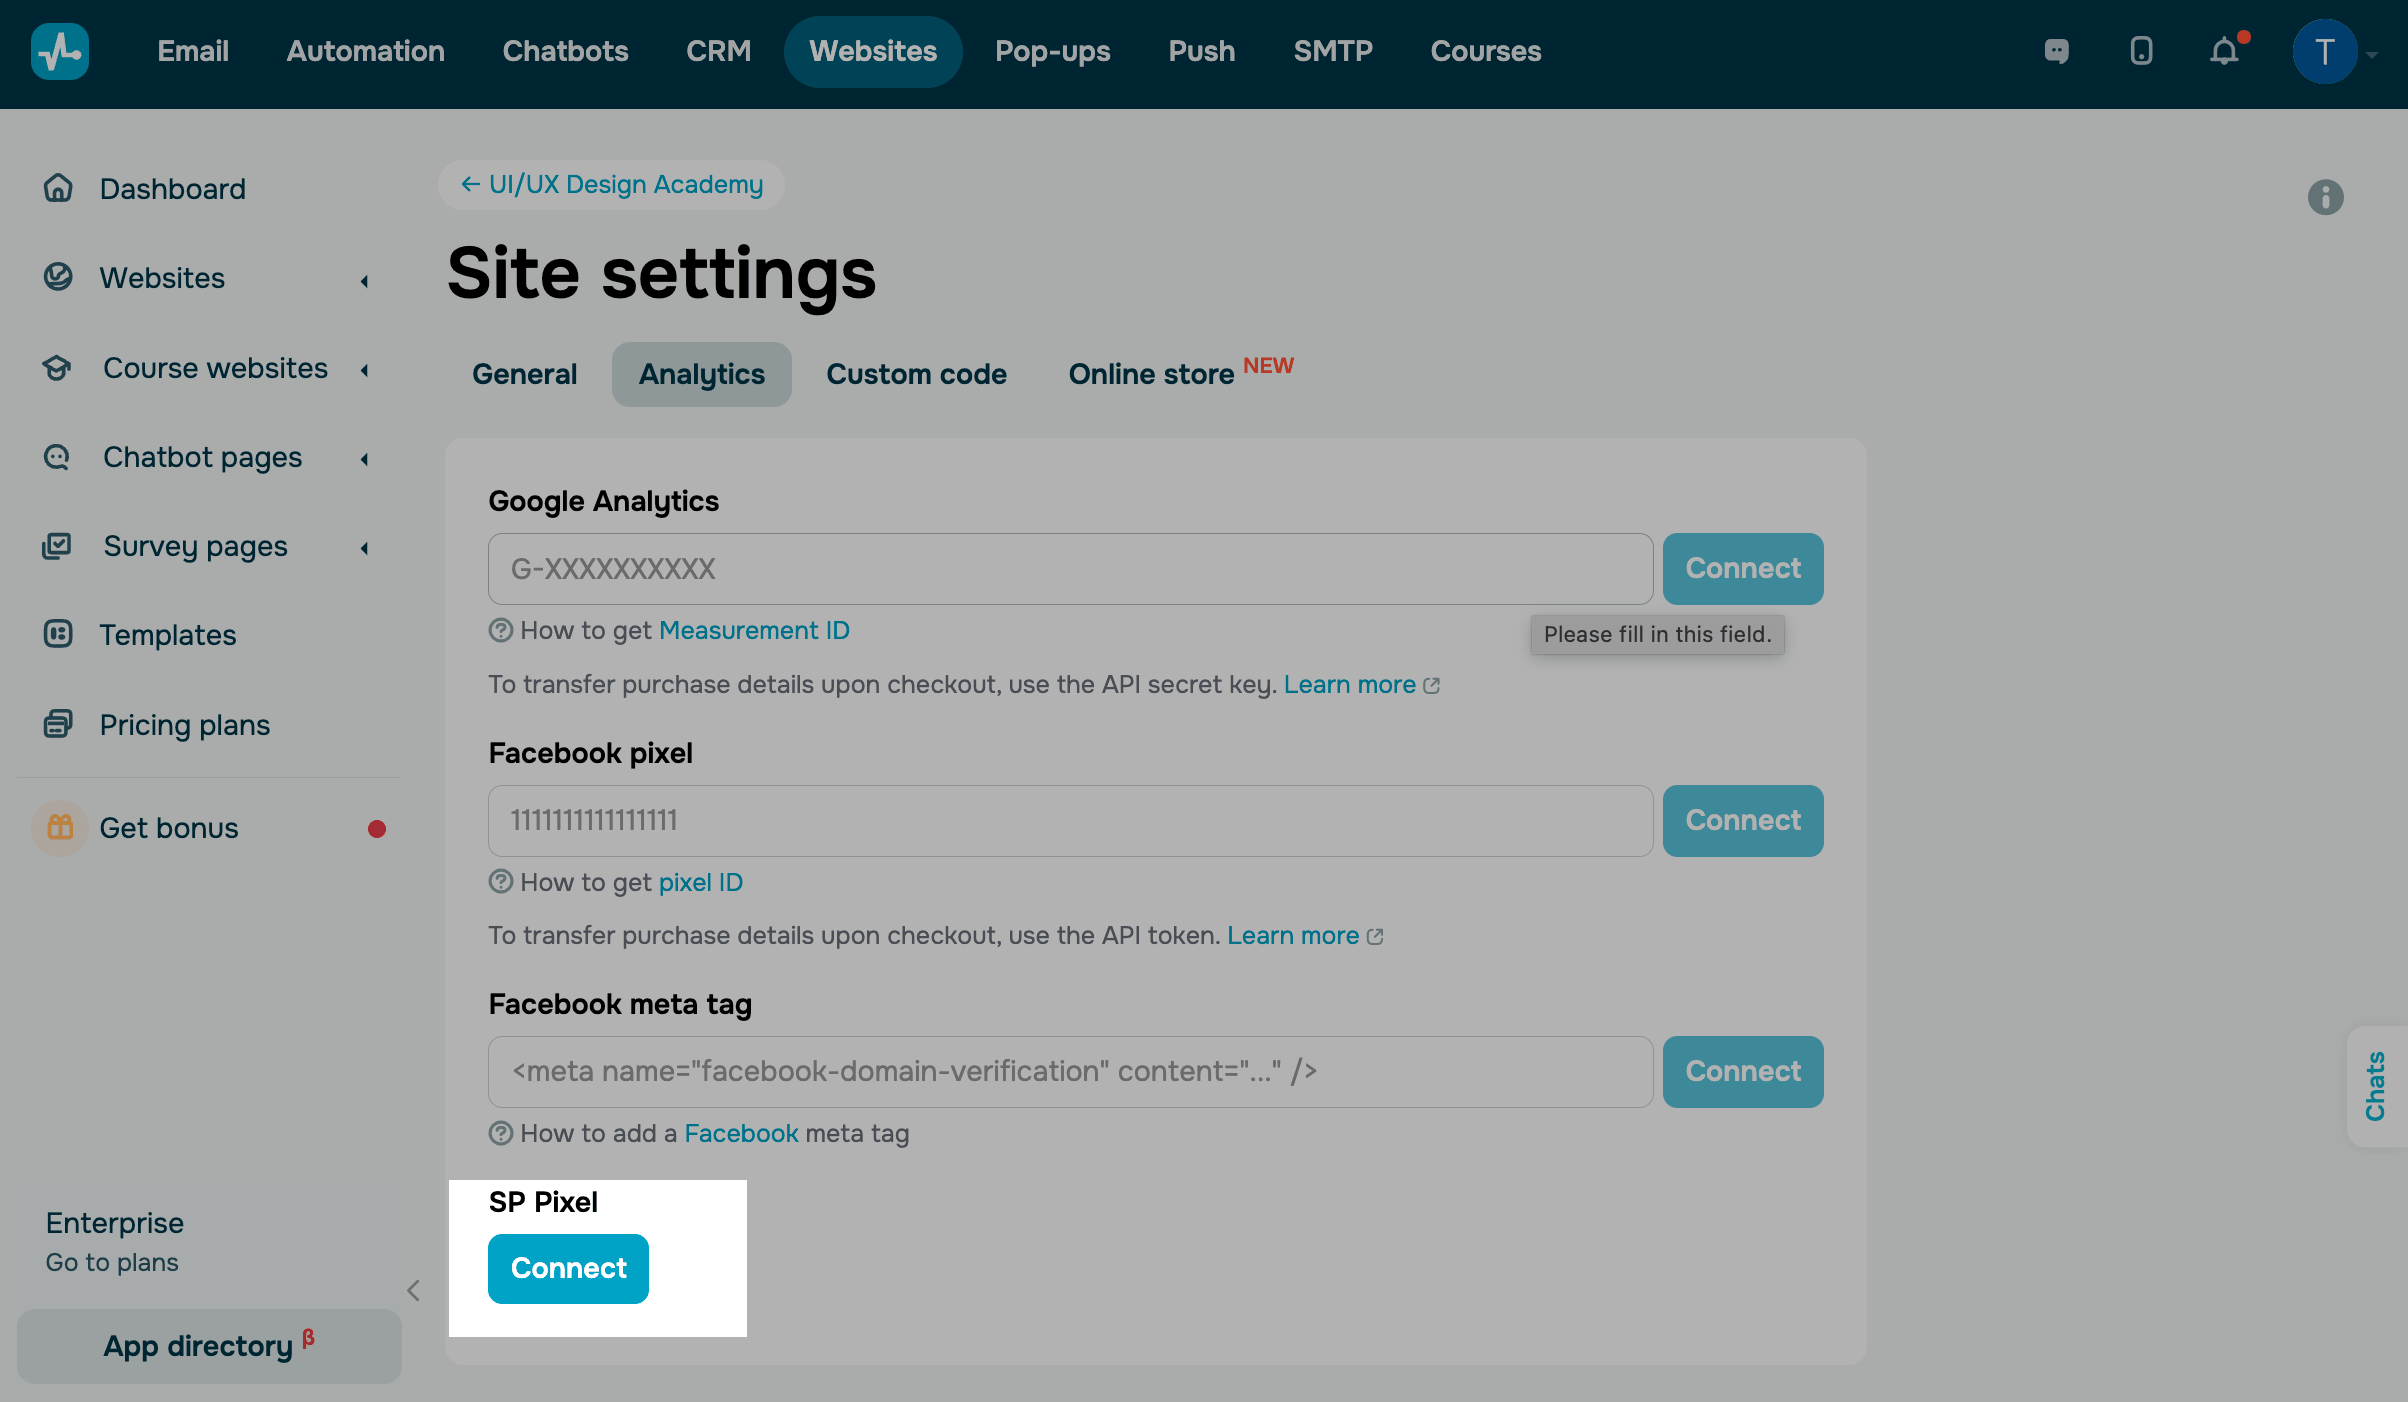The height and width of the screenshot is (1402, 2408).
Task: Open the Chats side panel tab
Action: click(2376, 1086)
